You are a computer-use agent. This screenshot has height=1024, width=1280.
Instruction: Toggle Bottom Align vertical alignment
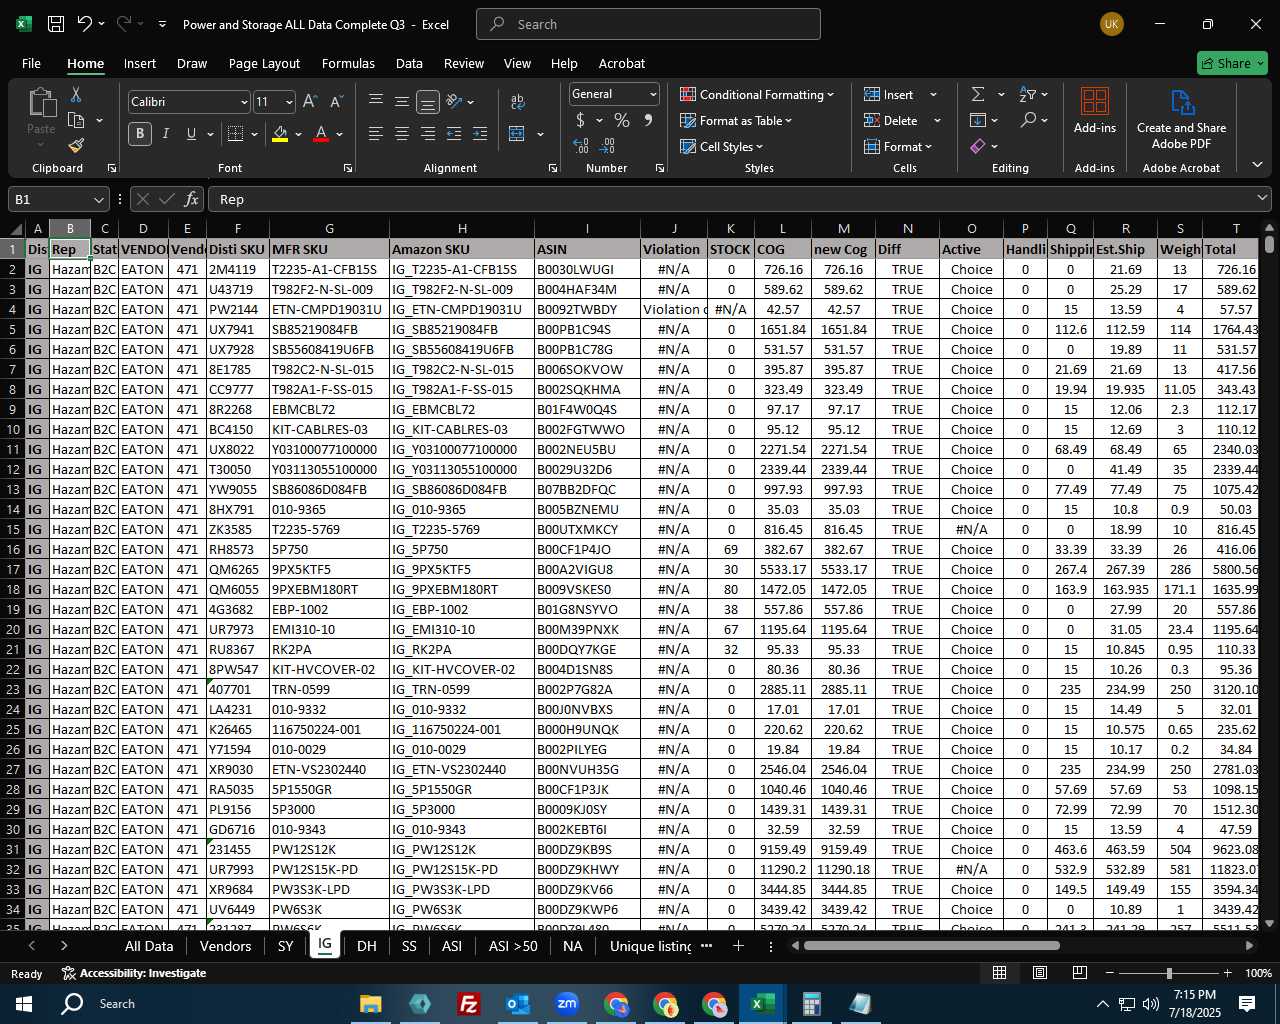(428, 102)
